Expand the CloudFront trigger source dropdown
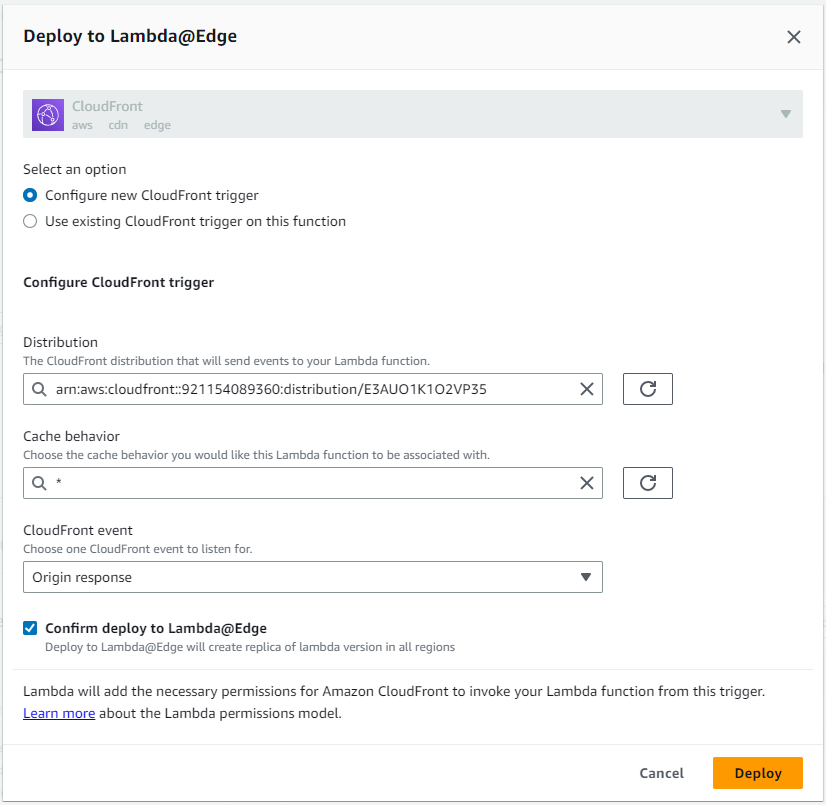 pyautogui.click(x=785, y=114)
